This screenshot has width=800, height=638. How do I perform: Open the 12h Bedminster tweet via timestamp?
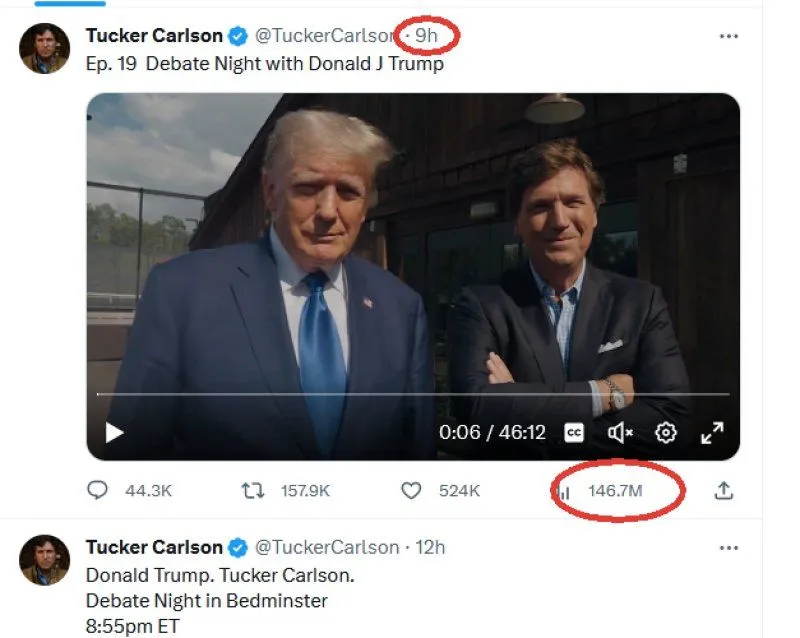[x=429, y=547]
